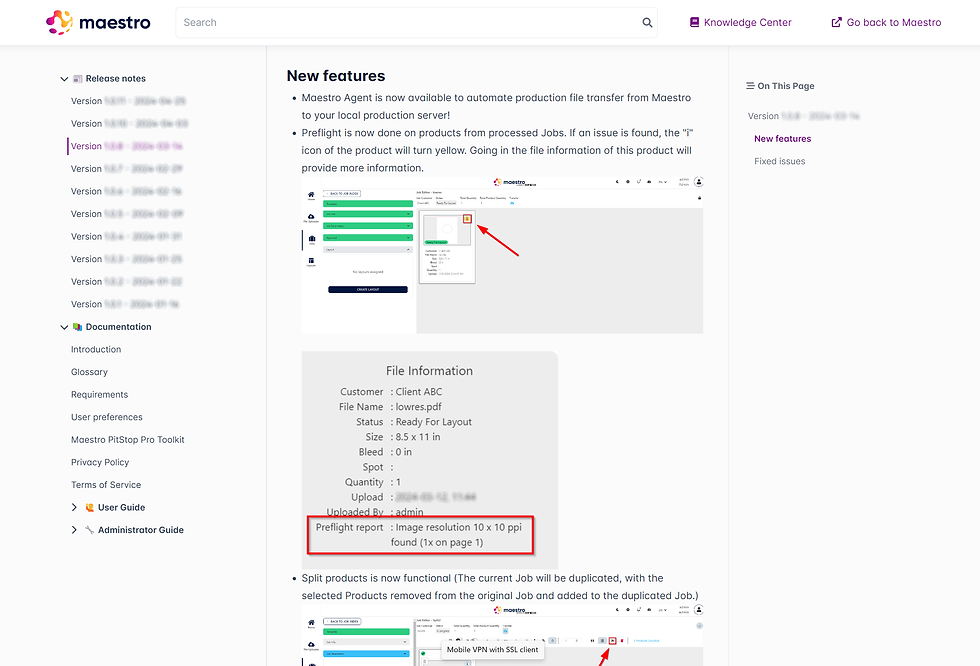
Task: Jump to New features in On This Page
Action: pos(782,139)
